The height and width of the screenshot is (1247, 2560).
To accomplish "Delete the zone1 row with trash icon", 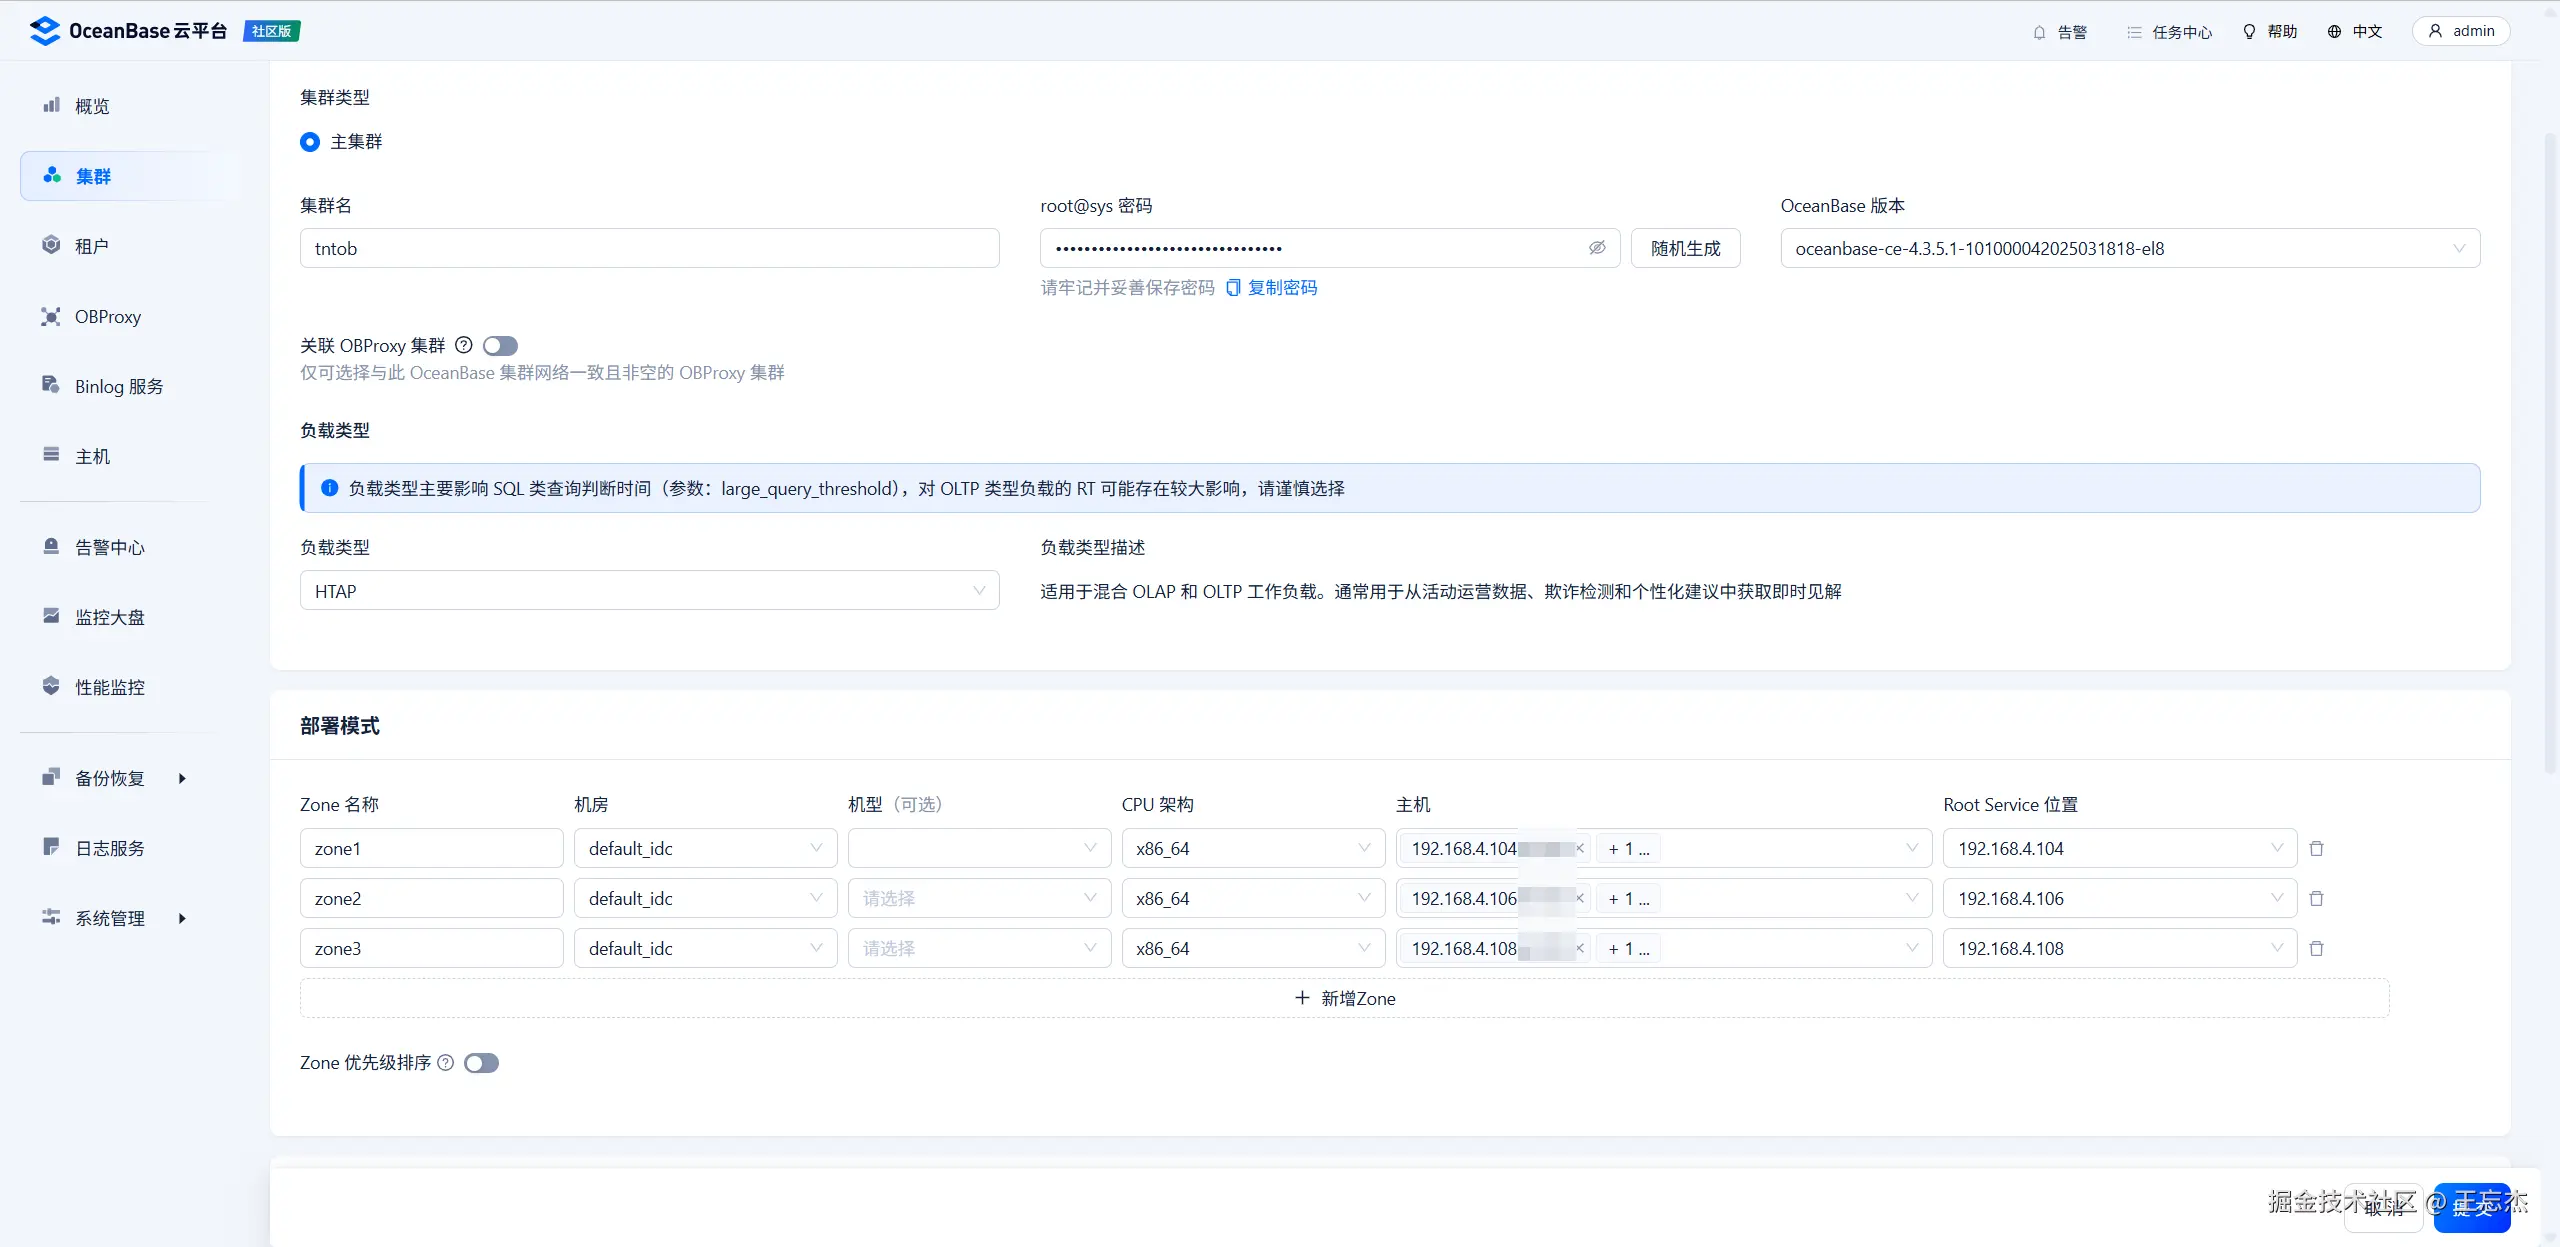I will pyautogui.click(x=2316, y=849).
